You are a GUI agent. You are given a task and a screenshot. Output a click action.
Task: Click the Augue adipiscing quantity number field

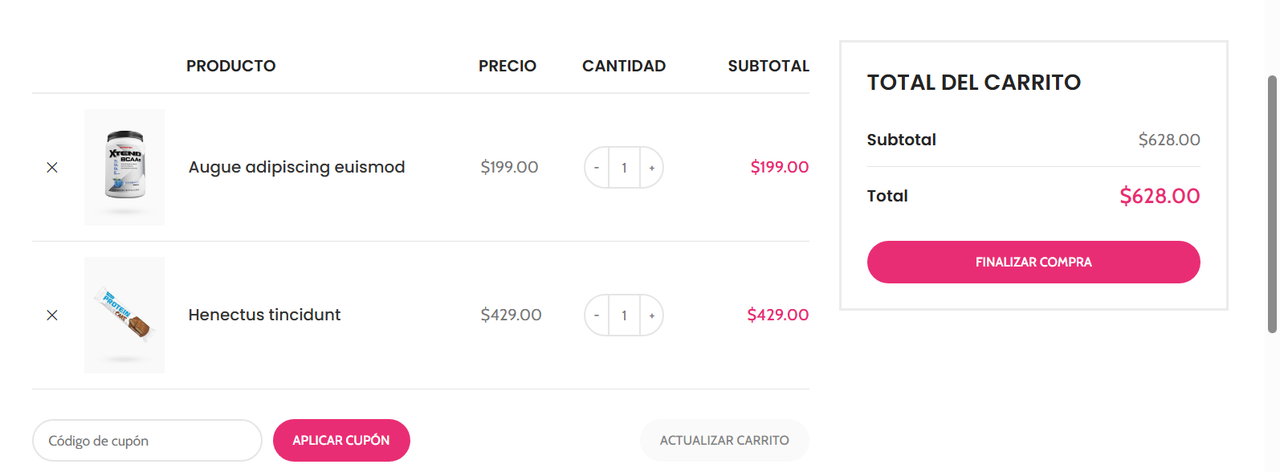coord(624,168)
